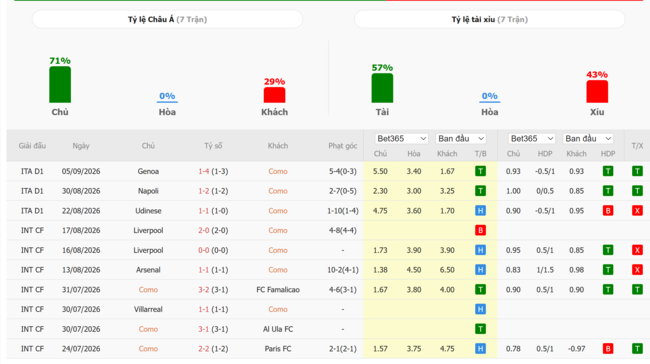Click the Giải đấu column header
This screenshot has width=650, height=364.
[32, 146]
